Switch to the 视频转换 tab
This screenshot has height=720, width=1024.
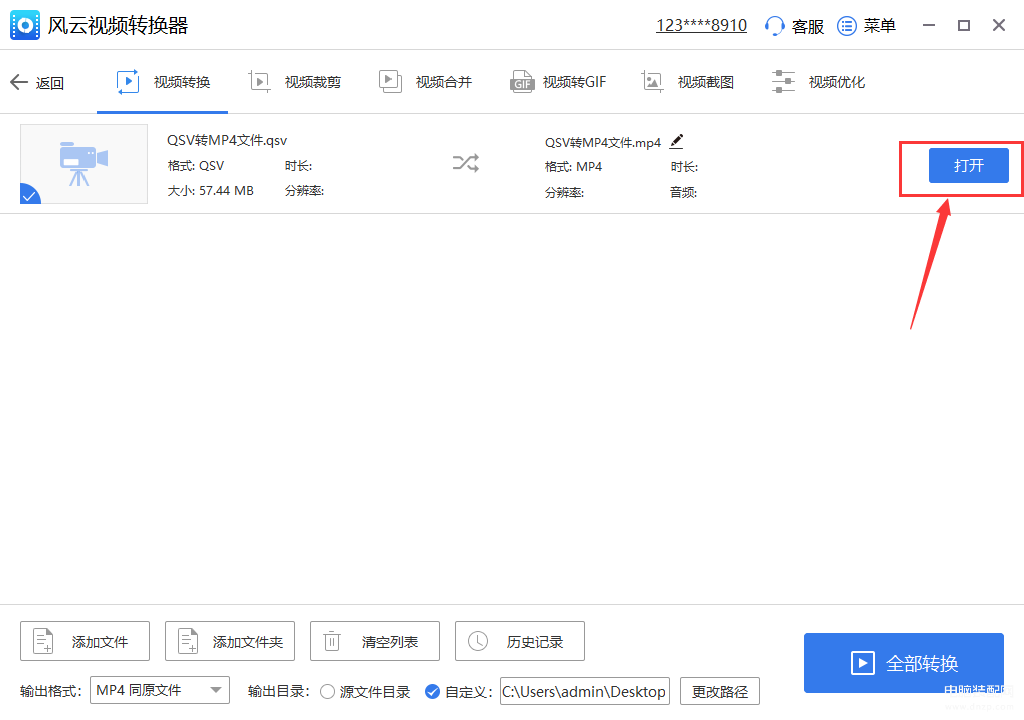click(163, 82)
